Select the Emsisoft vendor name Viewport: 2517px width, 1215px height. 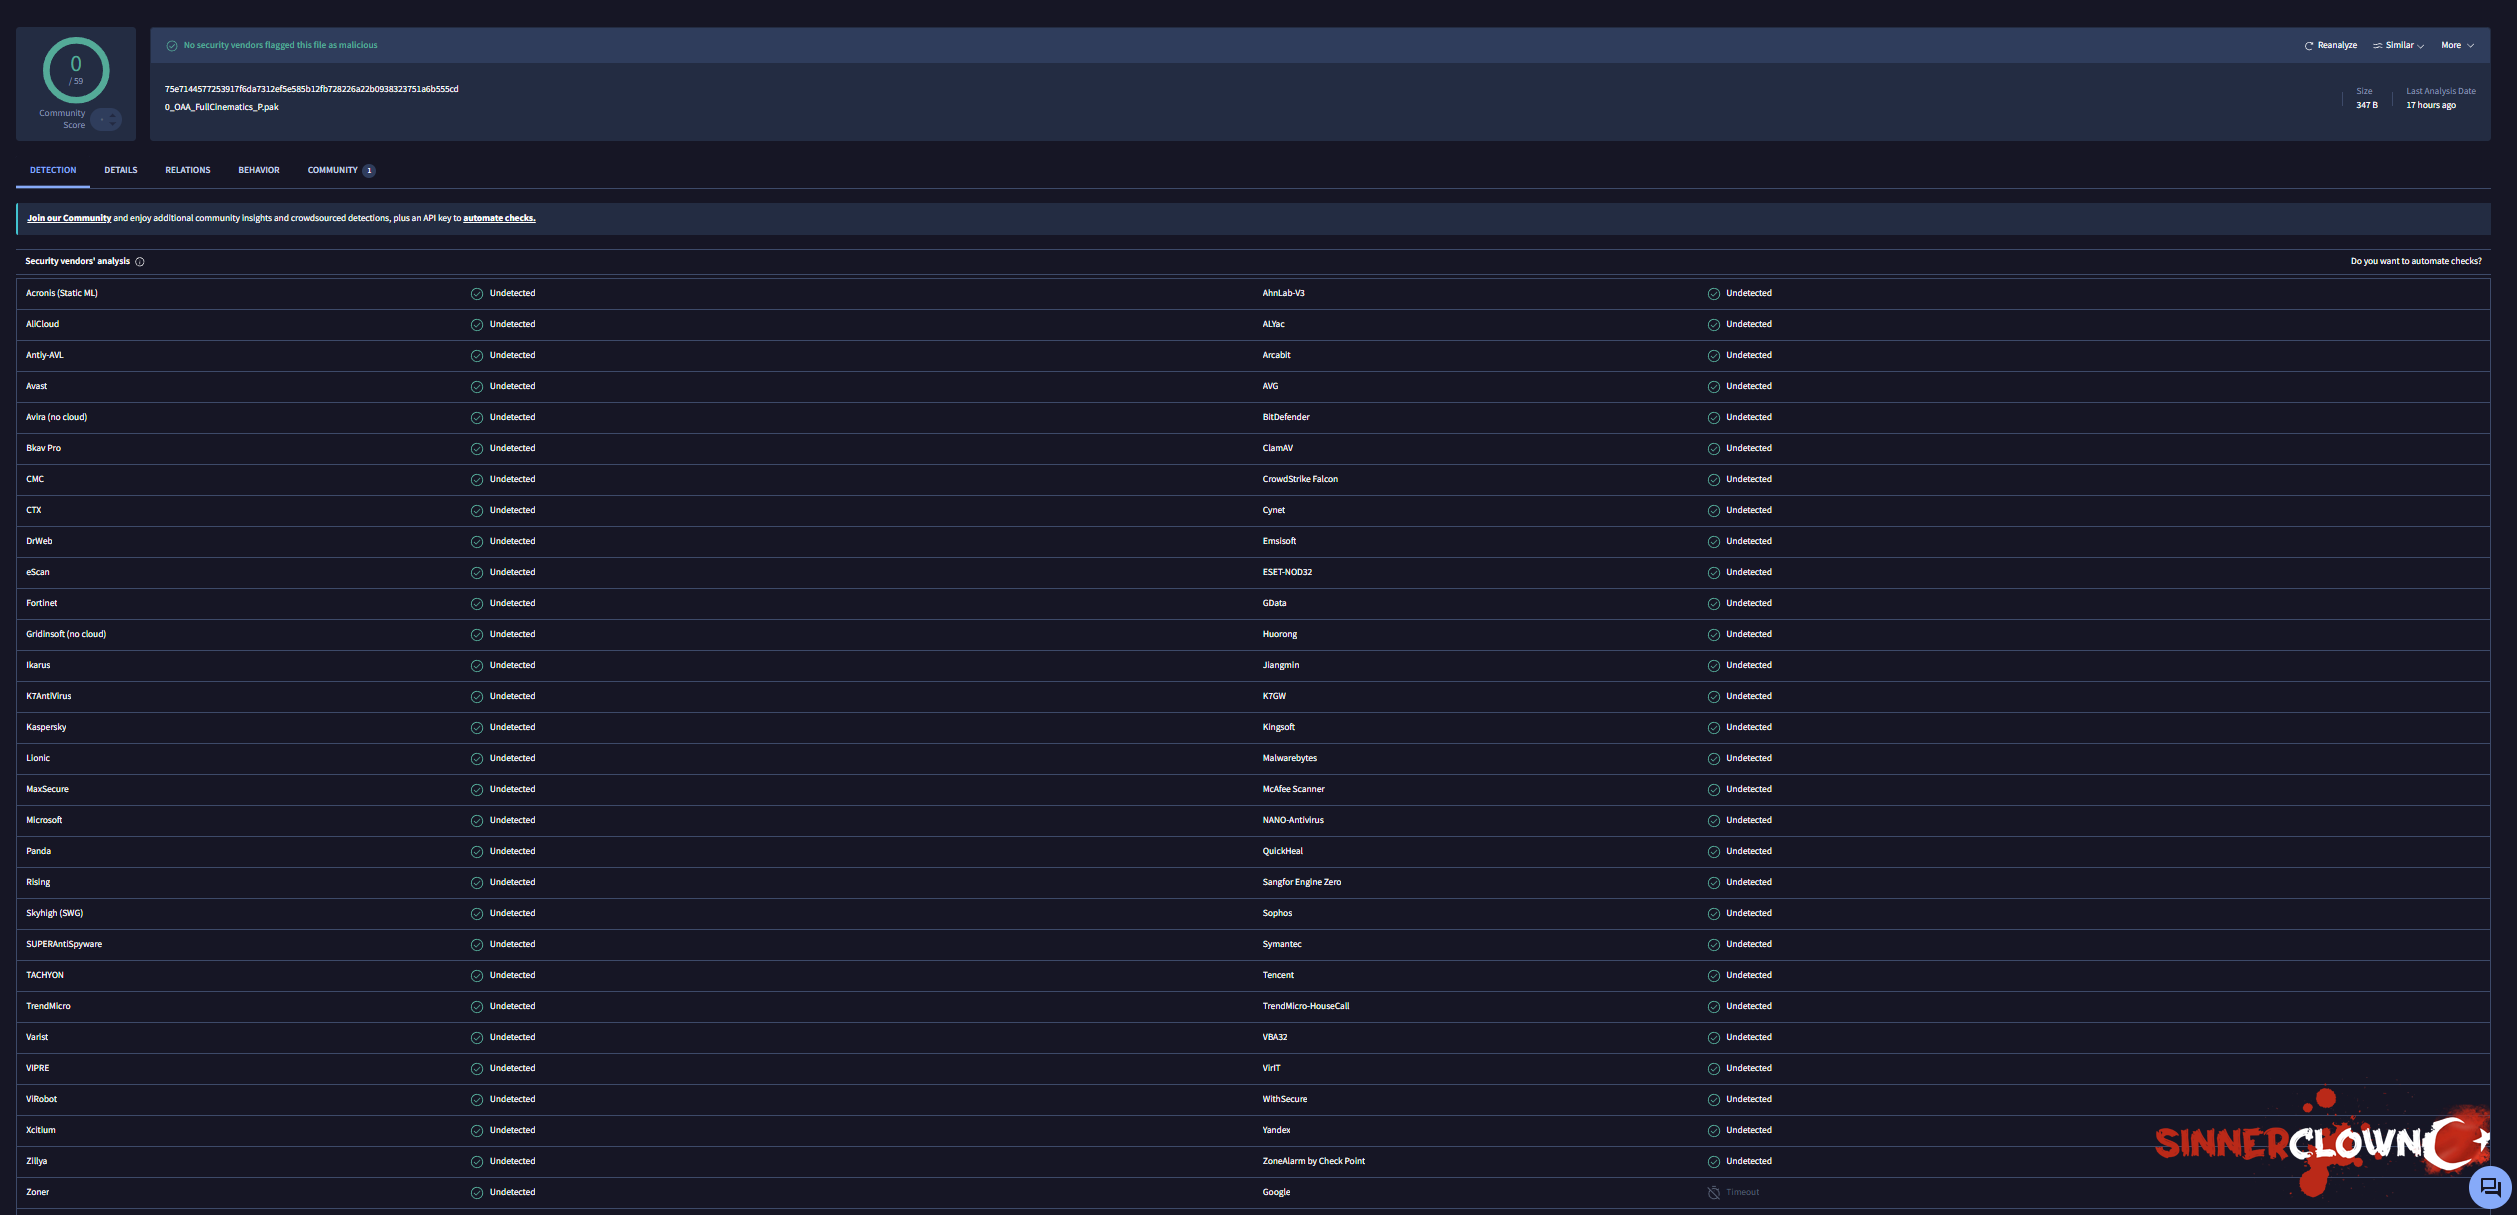(x=1279, y=541)
